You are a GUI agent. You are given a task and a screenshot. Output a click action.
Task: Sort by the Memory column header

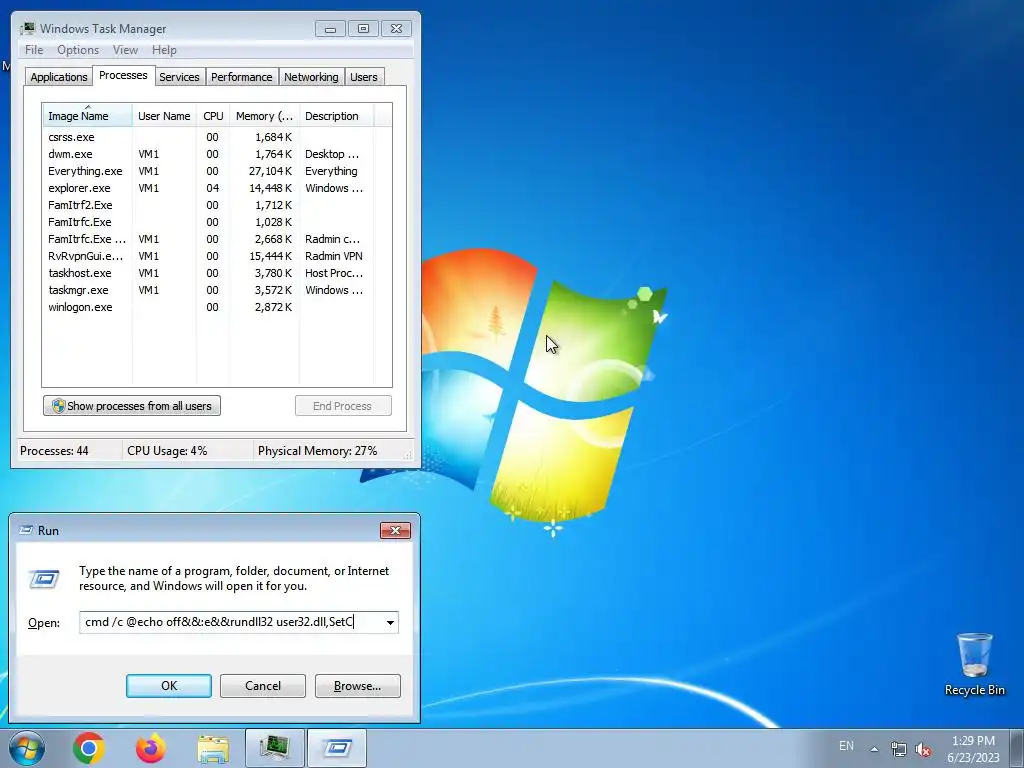point(264,116)
